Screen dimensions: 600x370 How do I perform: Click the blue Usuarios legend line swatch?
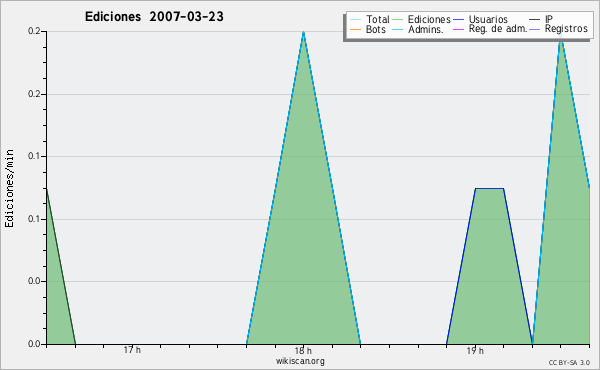click(458, 20)
